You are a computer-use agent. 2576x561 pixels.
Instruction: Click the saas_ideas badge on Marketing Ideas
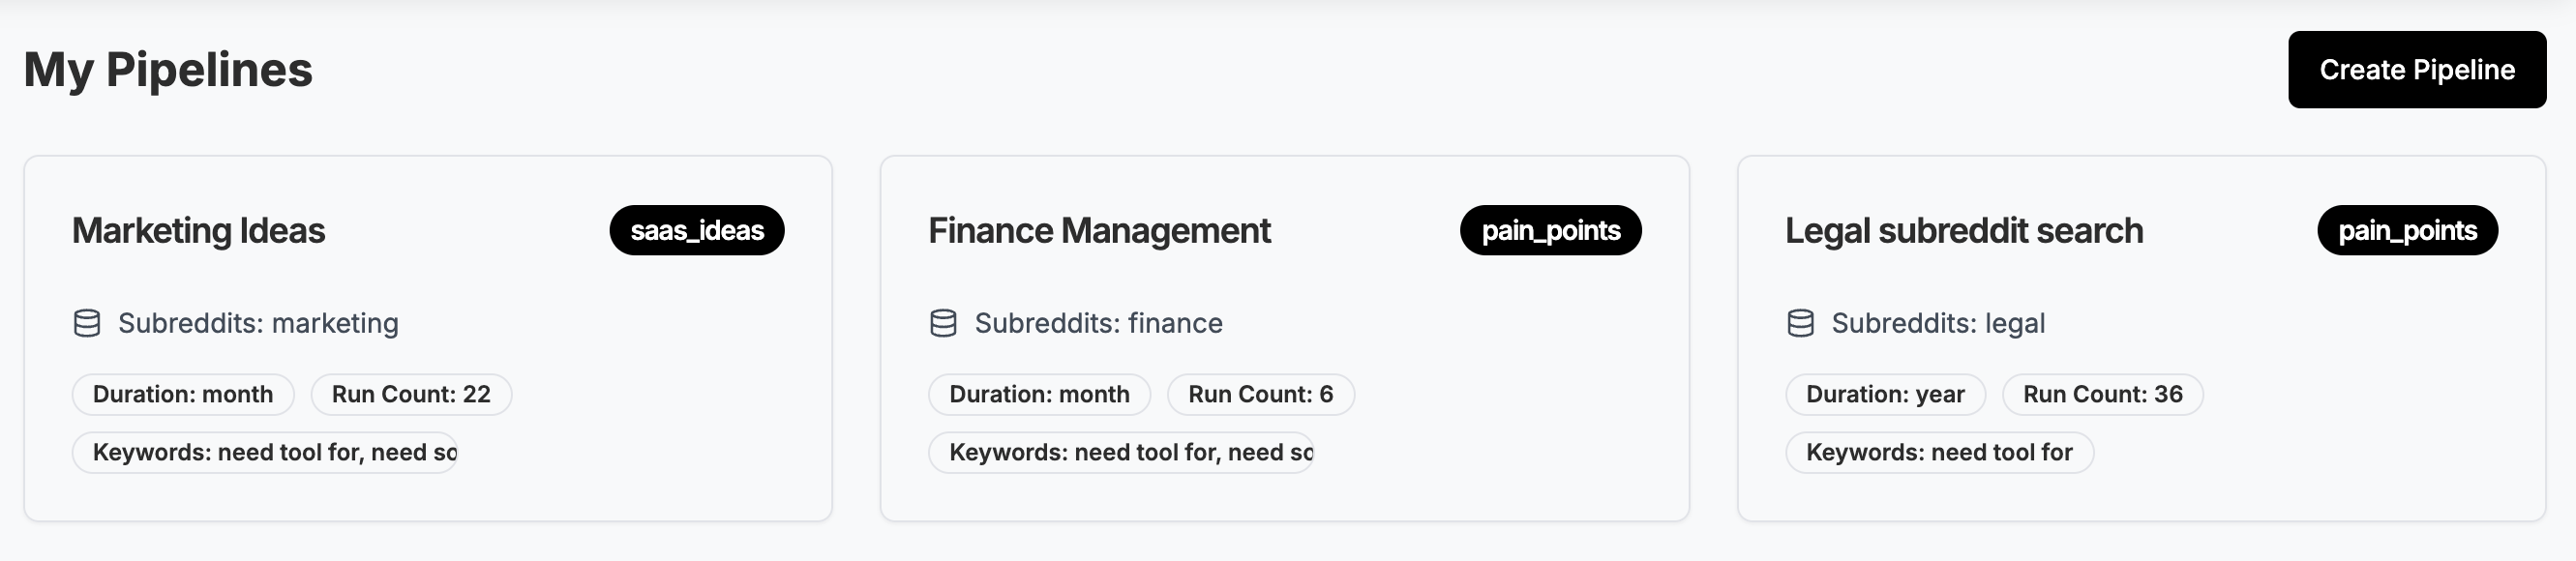pyautogui.click(x=697, y=231)
